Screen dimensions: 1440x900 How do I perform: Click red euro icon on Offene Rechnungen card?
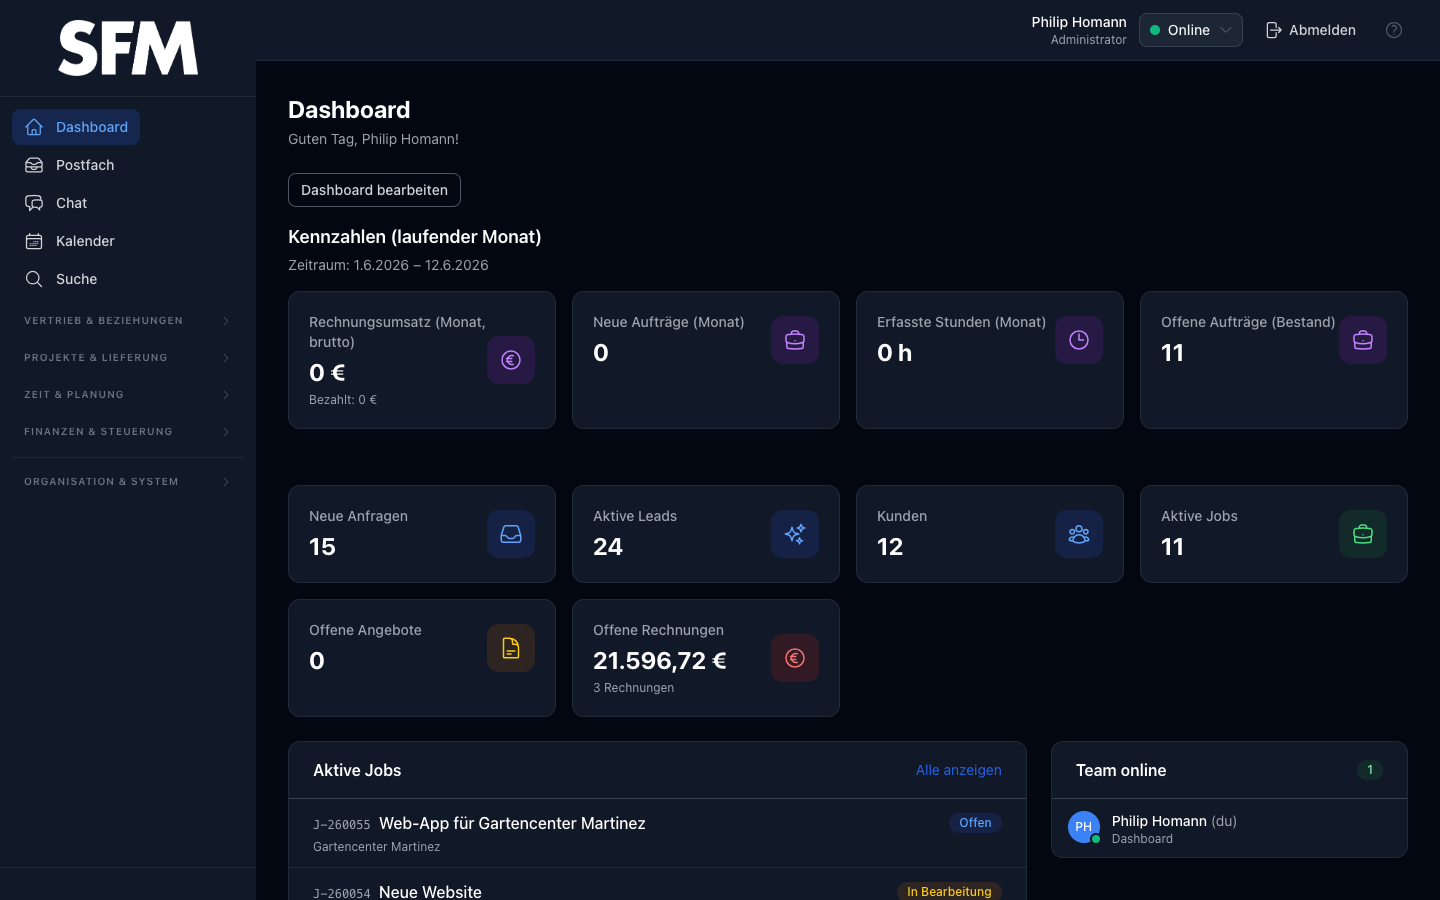795,658
